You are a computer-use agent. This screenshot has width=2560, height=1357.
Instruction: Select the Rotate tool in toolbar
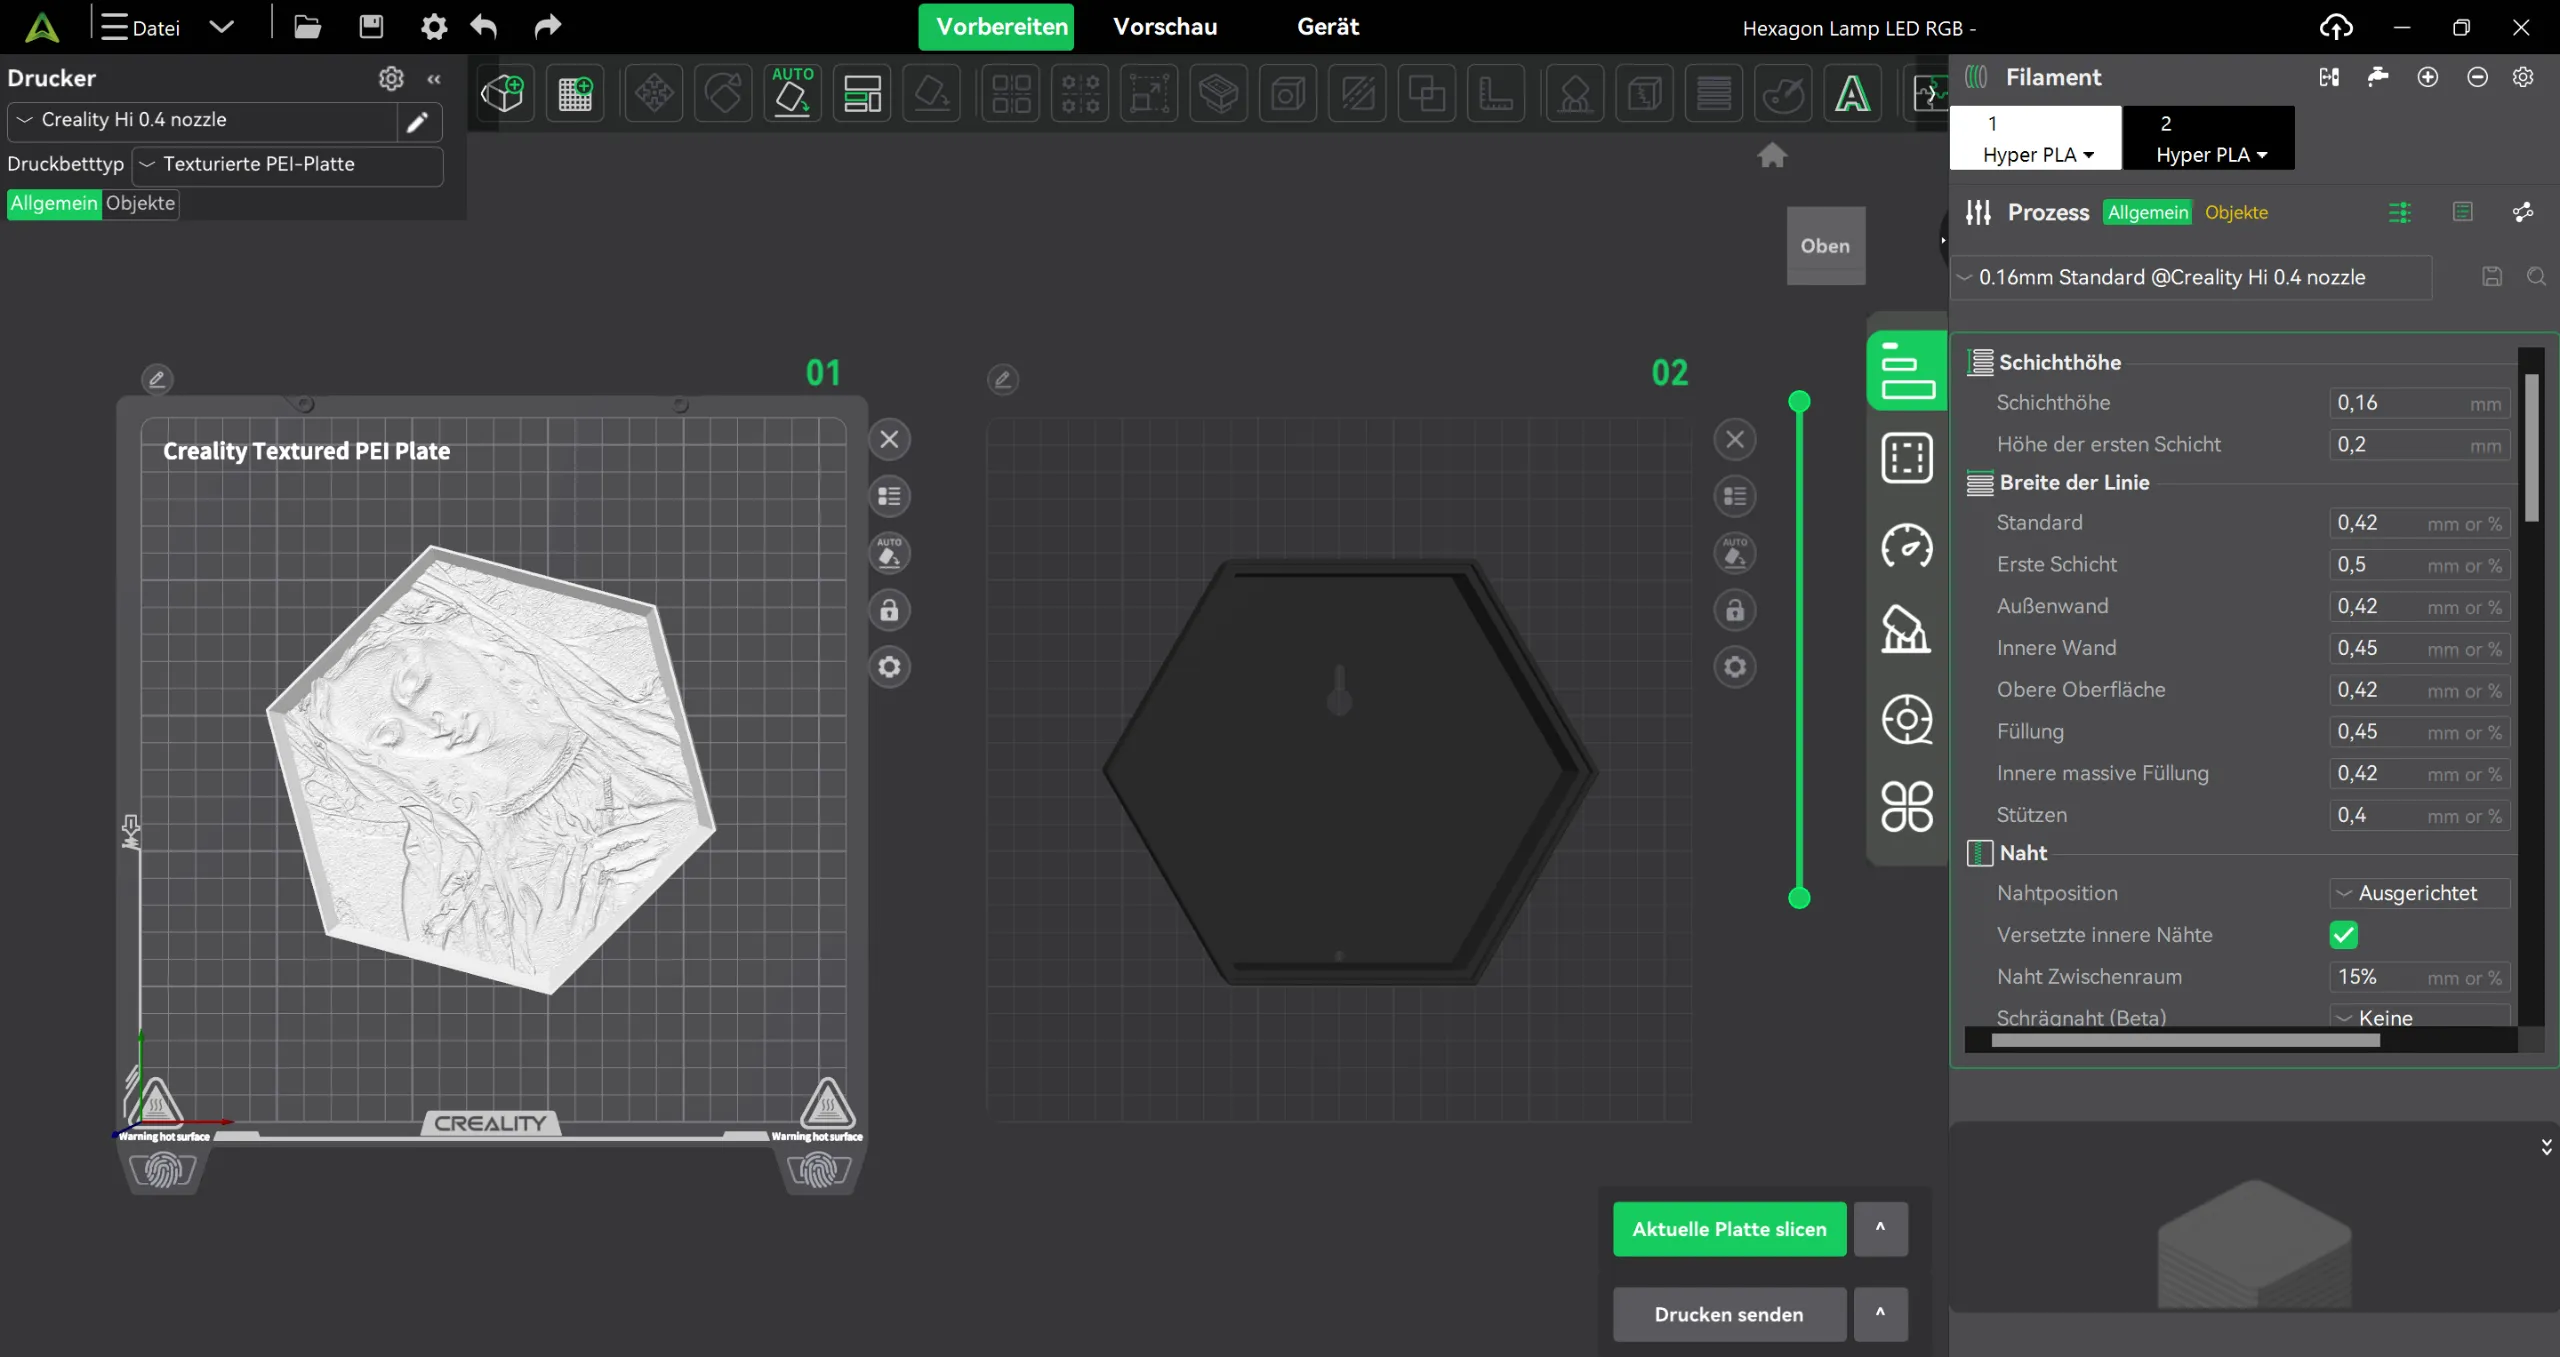723,94
